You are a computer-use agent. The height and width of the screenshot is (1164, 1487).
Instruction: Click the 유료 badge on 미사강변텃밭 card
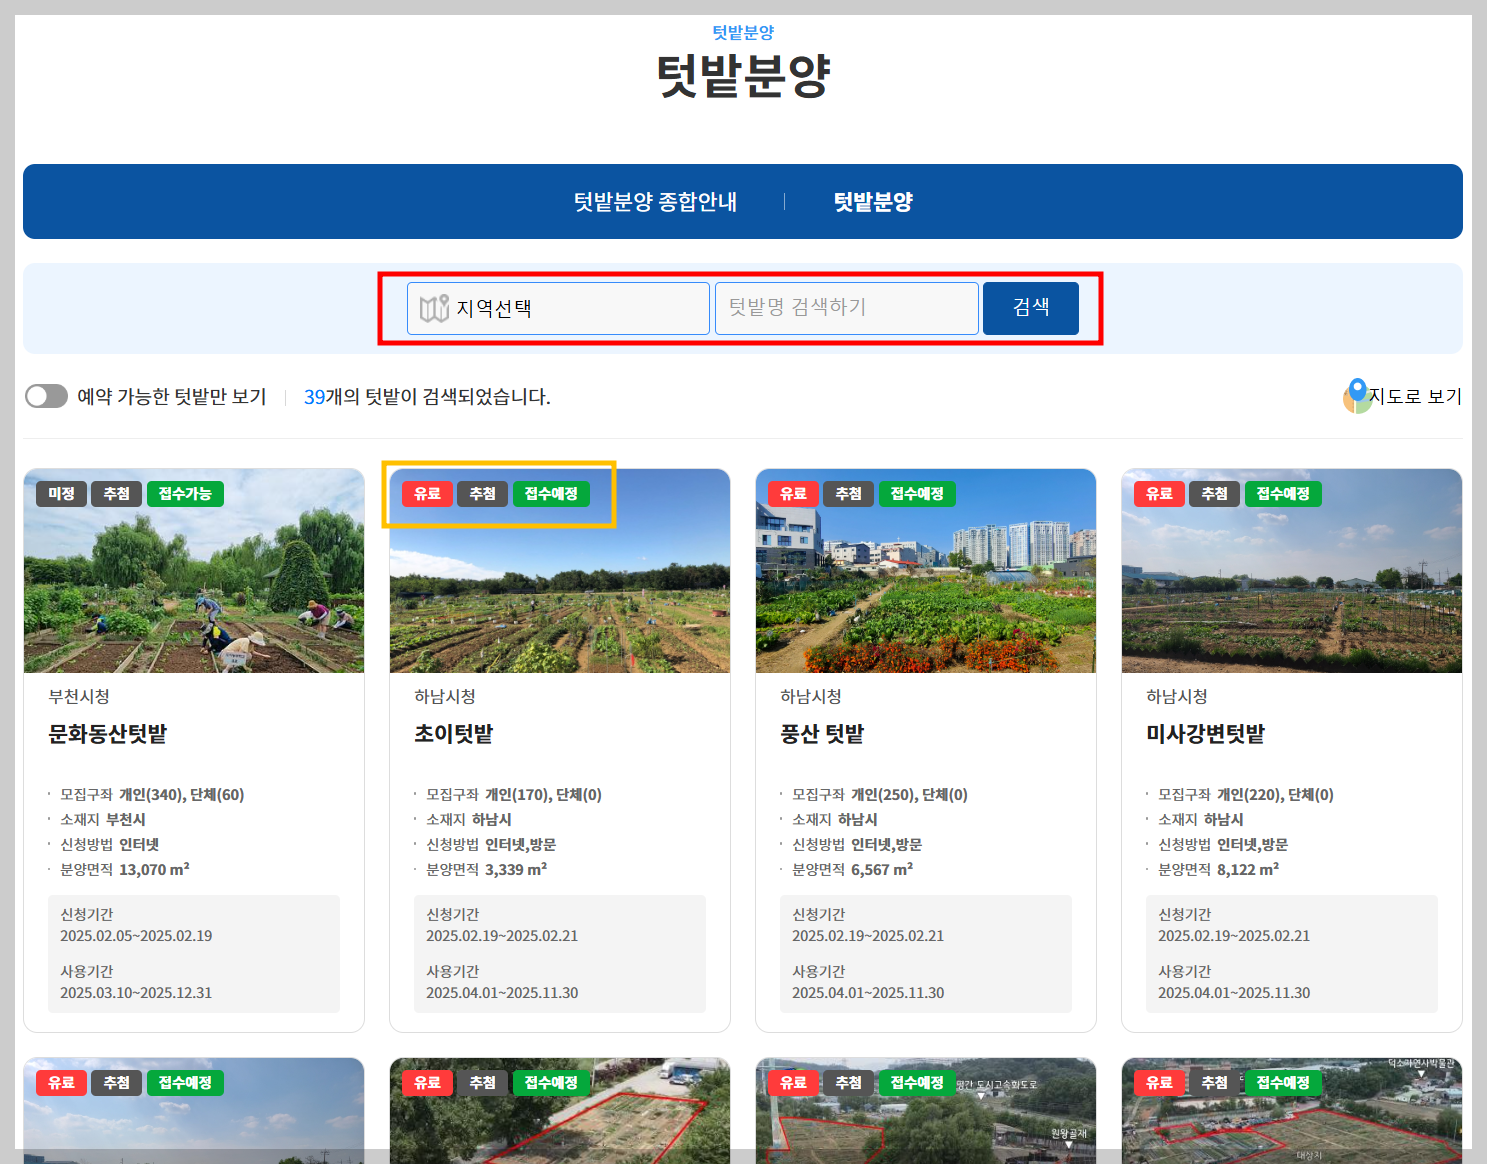[x=1160, y=494]
